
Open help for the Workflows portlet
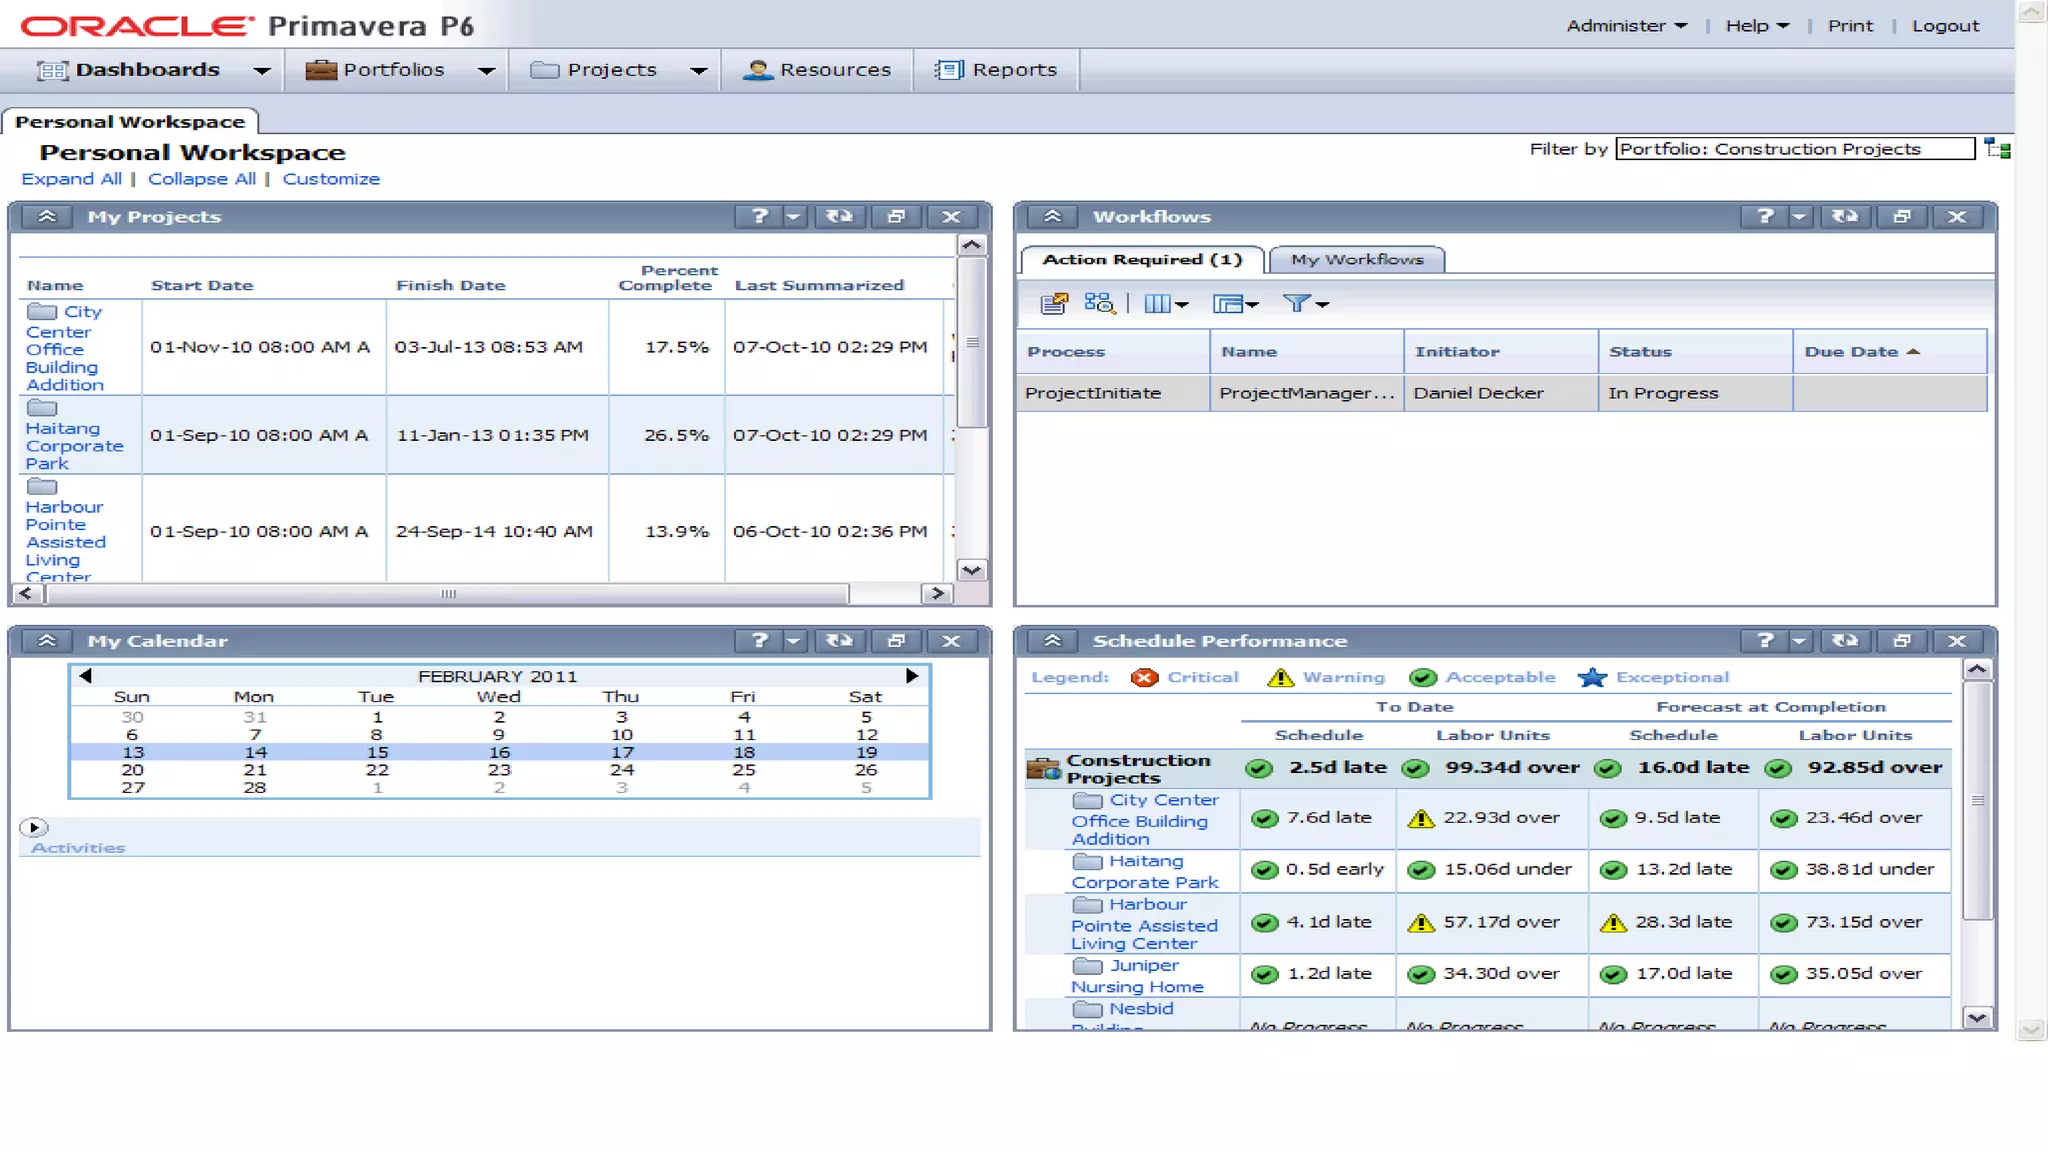[x=1765, y=216]
